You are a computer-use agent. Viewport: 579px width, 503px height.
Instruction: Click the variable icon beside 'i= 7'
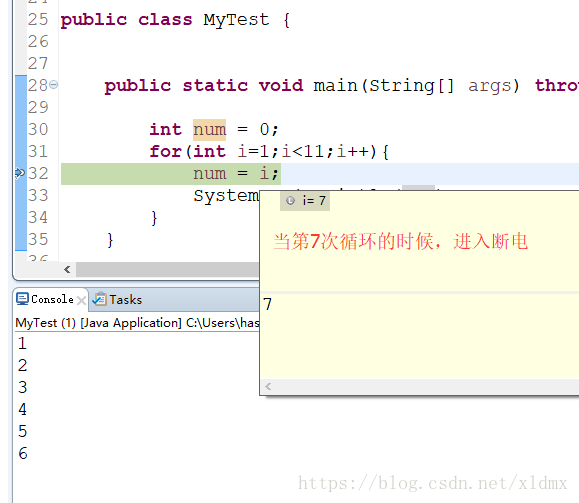coord(291,201)
